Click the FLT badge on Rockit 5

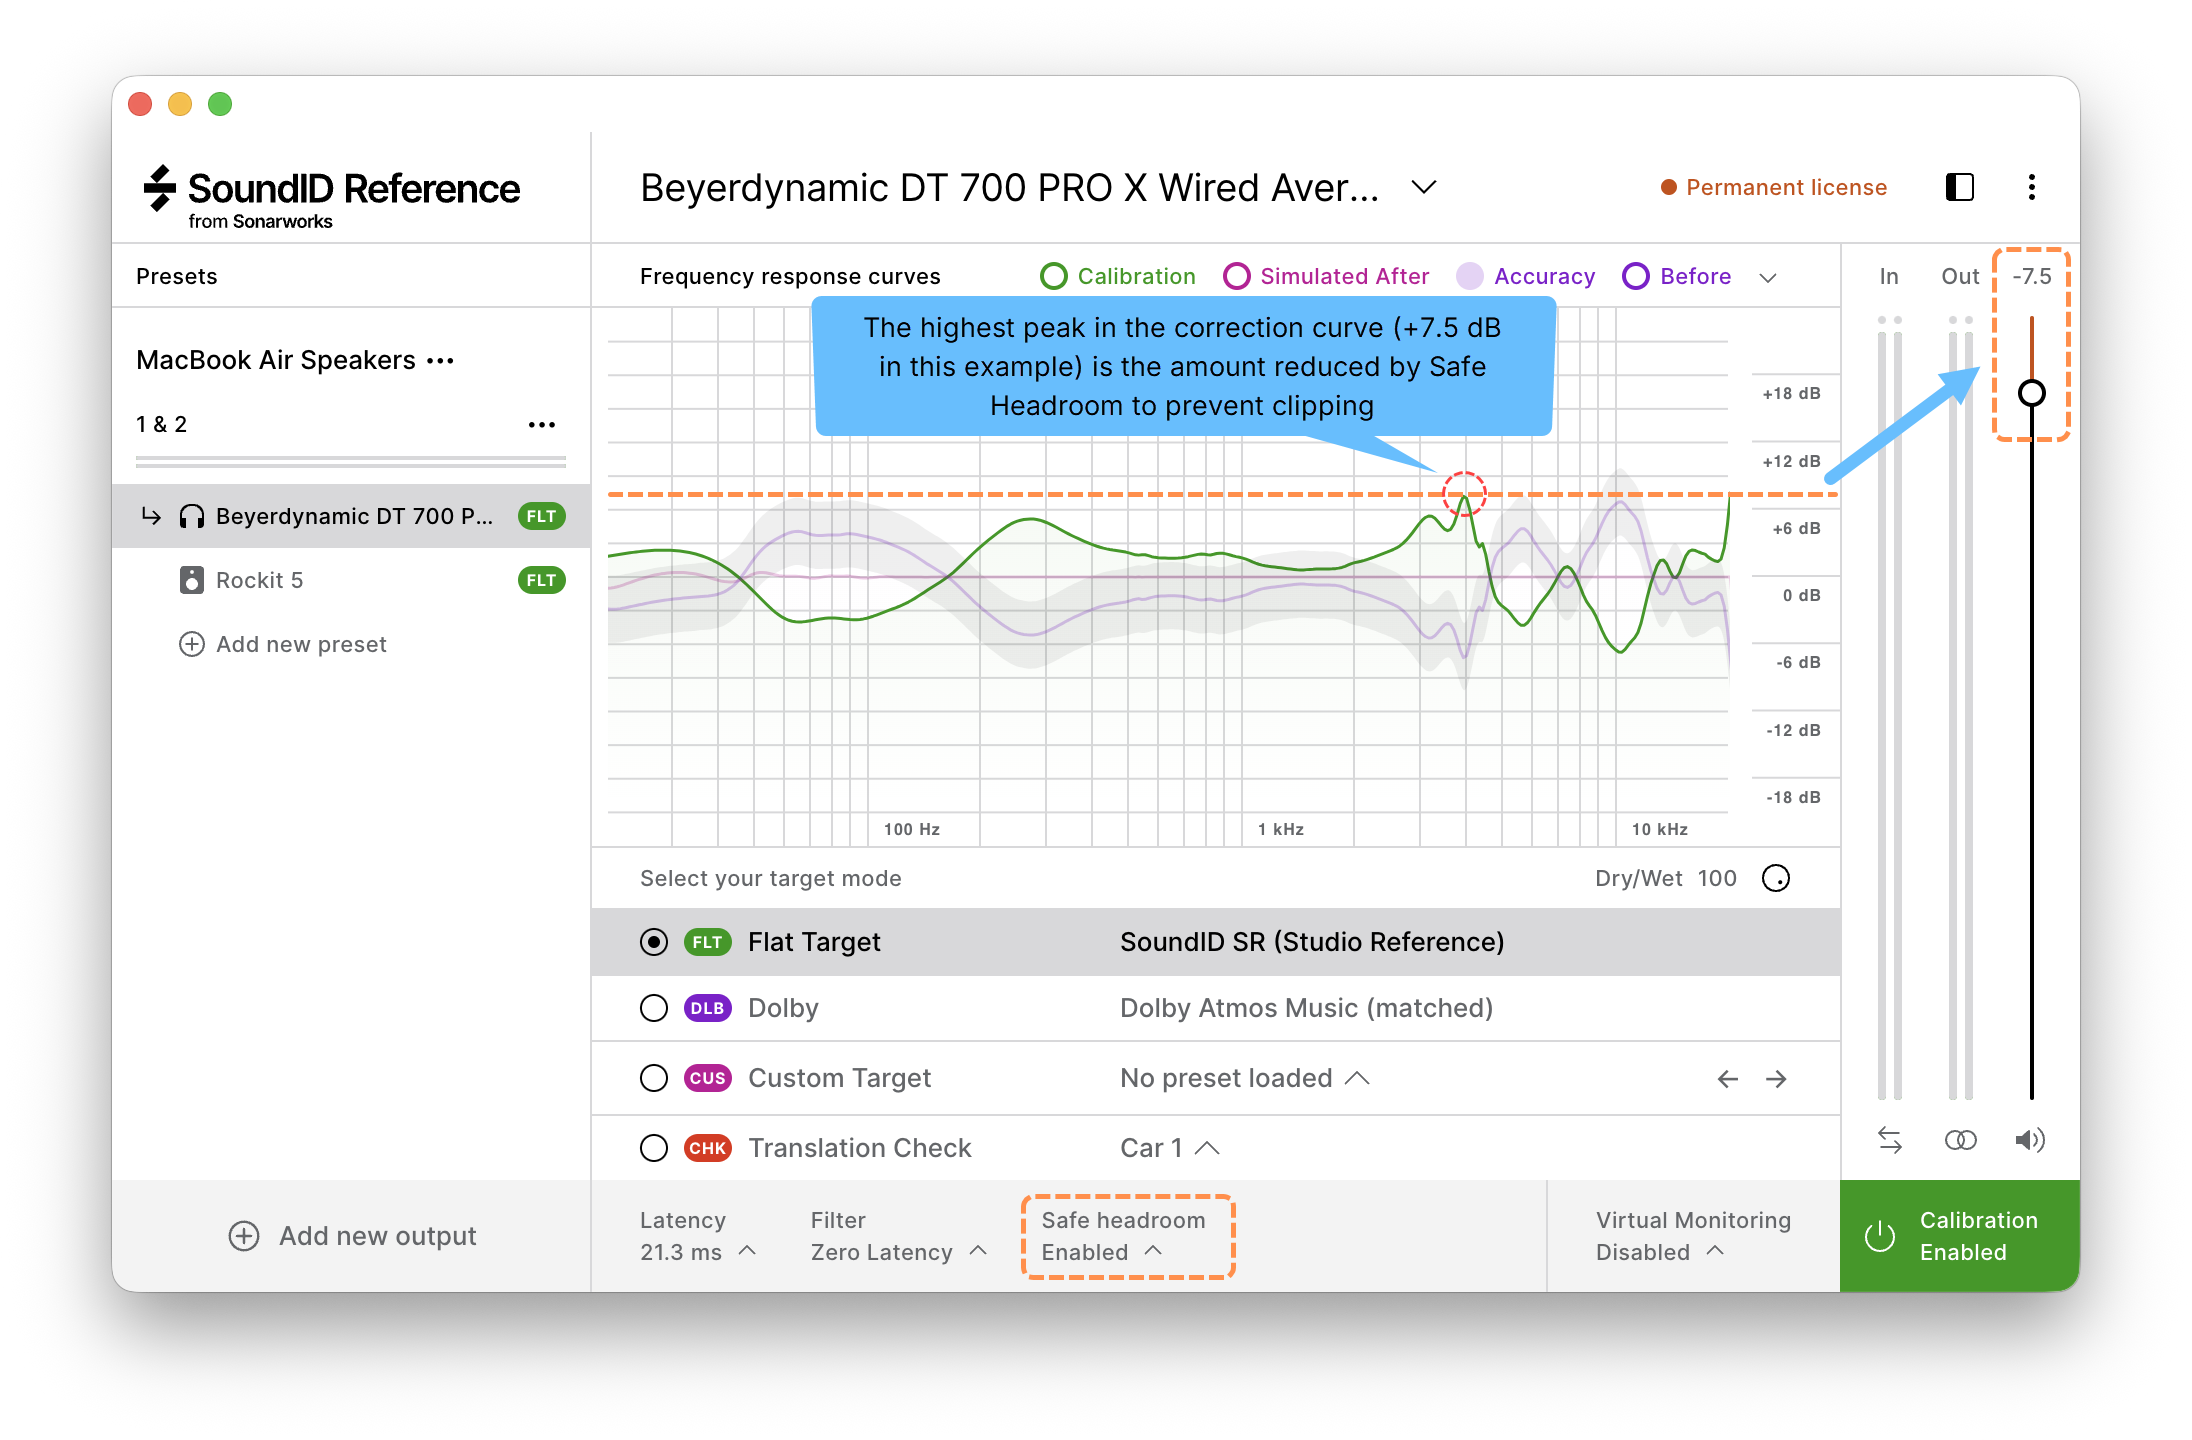540,580
